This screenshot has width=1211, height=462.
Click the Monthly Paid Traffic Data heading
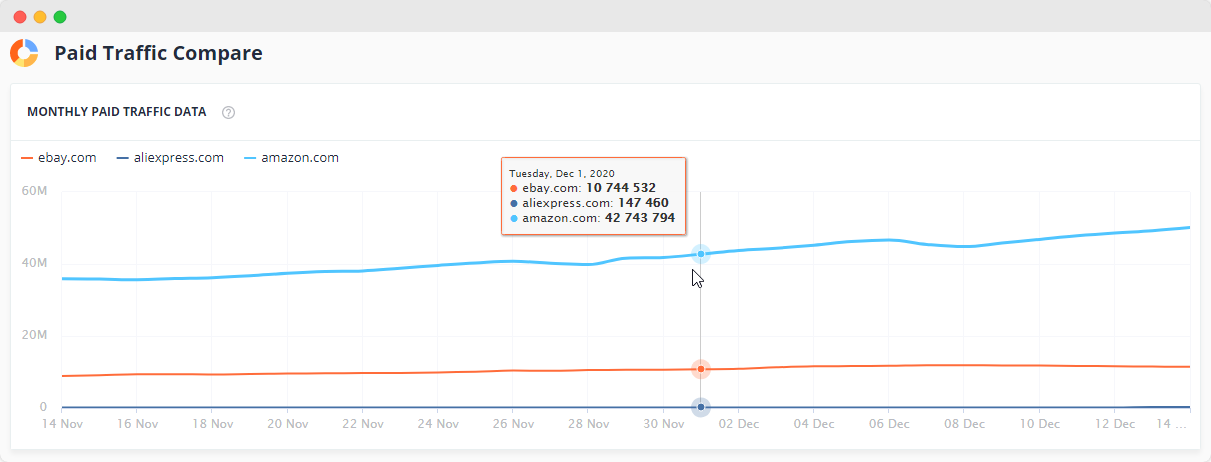click(x=117, y=112)
